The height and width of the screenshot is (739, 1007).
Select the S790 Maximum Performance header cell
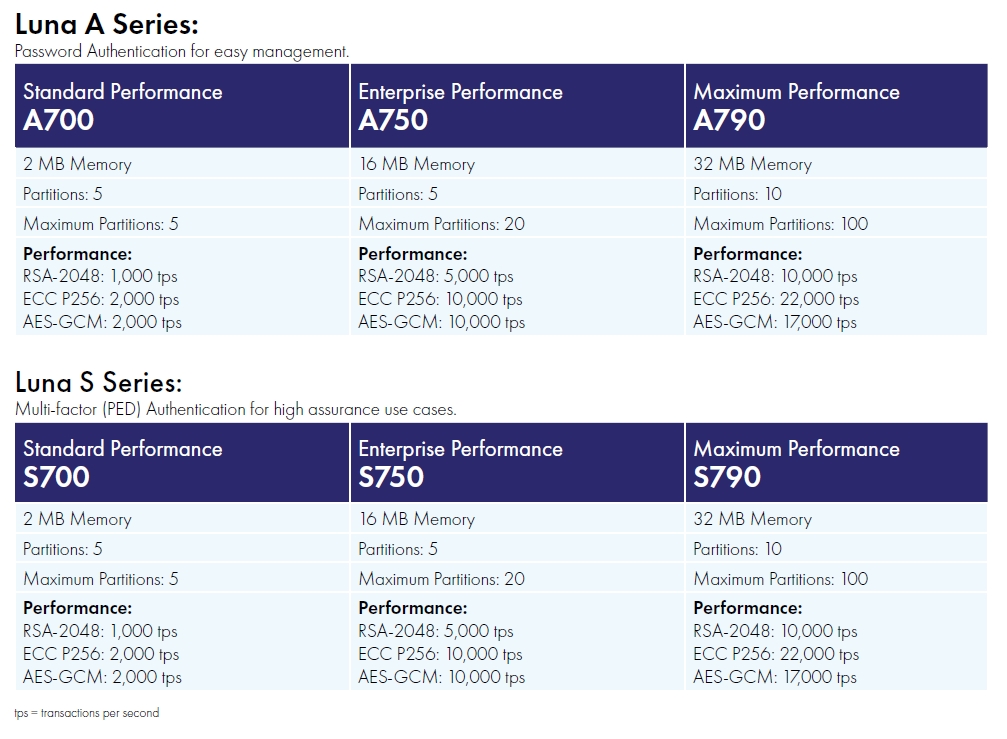pos(836,462)
